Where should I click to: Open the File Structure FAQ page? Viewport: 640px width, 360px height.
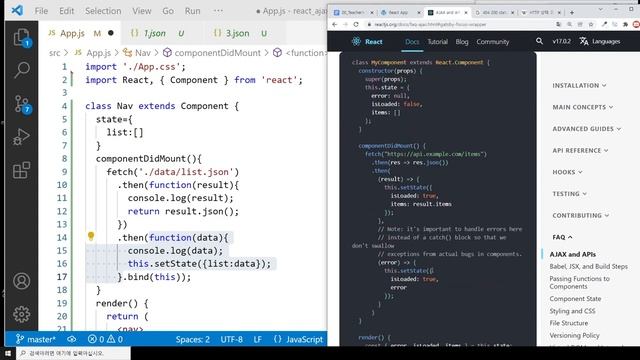tap(569, 323)
